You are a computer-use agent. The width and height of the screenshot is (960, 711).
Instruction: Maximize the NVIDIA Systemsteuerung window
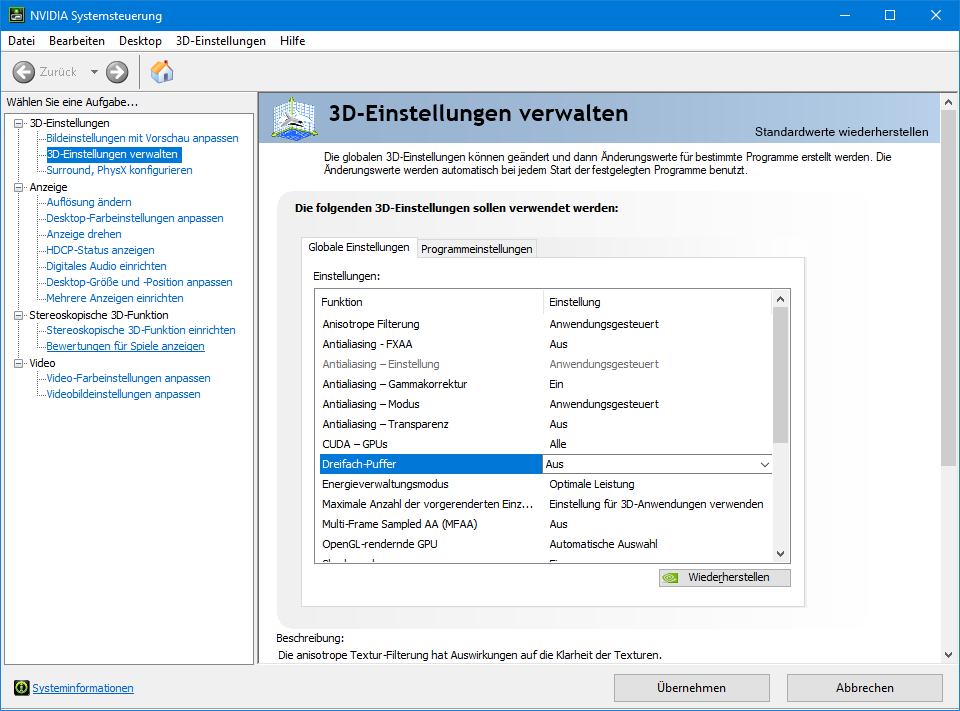pos(890,15)
